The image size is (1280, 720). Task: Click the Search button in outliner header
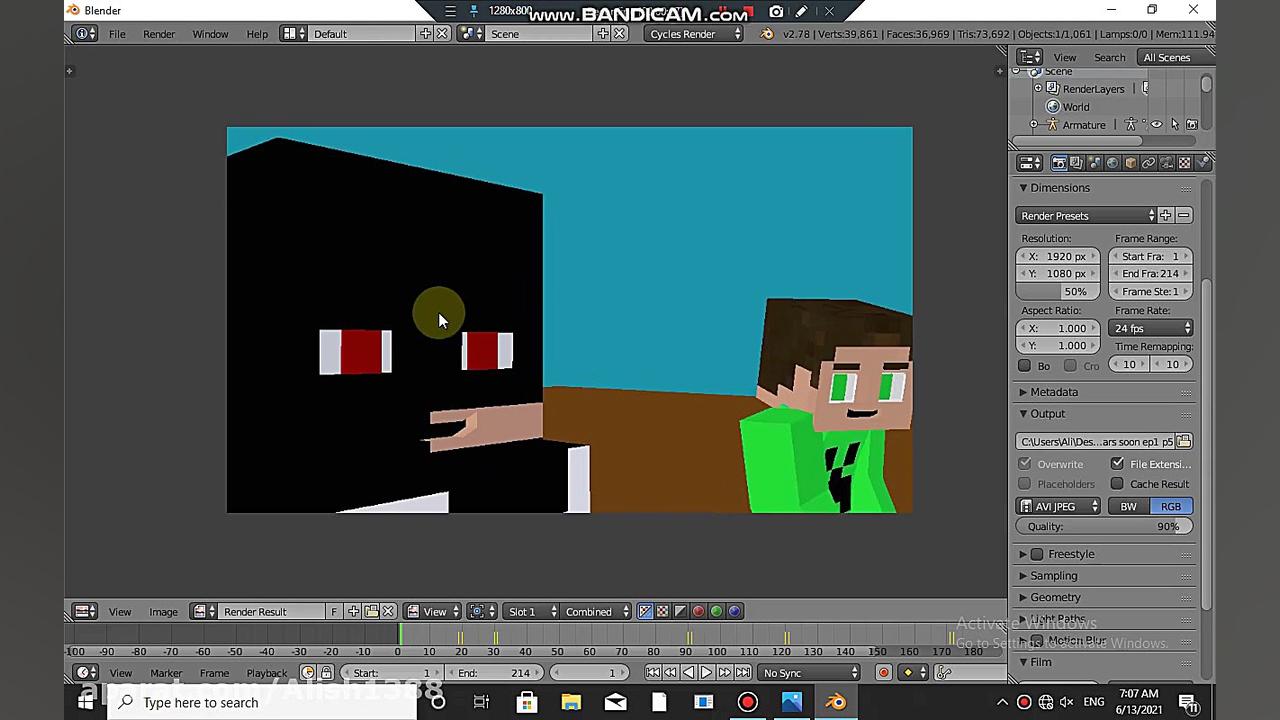click(1109, 58)
